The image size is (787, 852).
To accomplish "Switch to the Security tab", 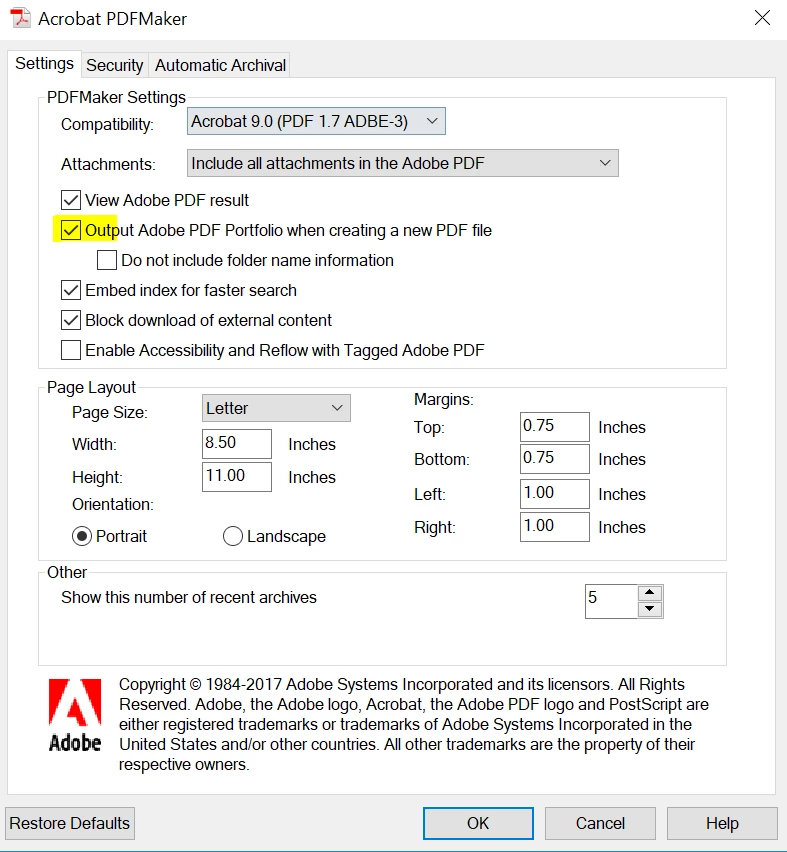I will 115,65.
